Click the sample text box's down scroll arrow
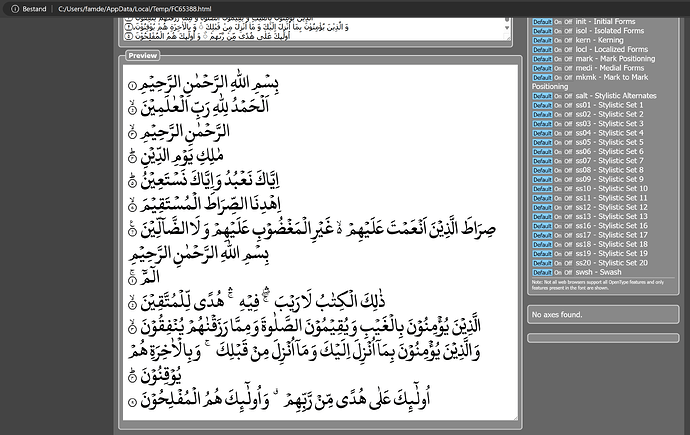This screenshot has width=690, height=435. click(x=507, y=28)
